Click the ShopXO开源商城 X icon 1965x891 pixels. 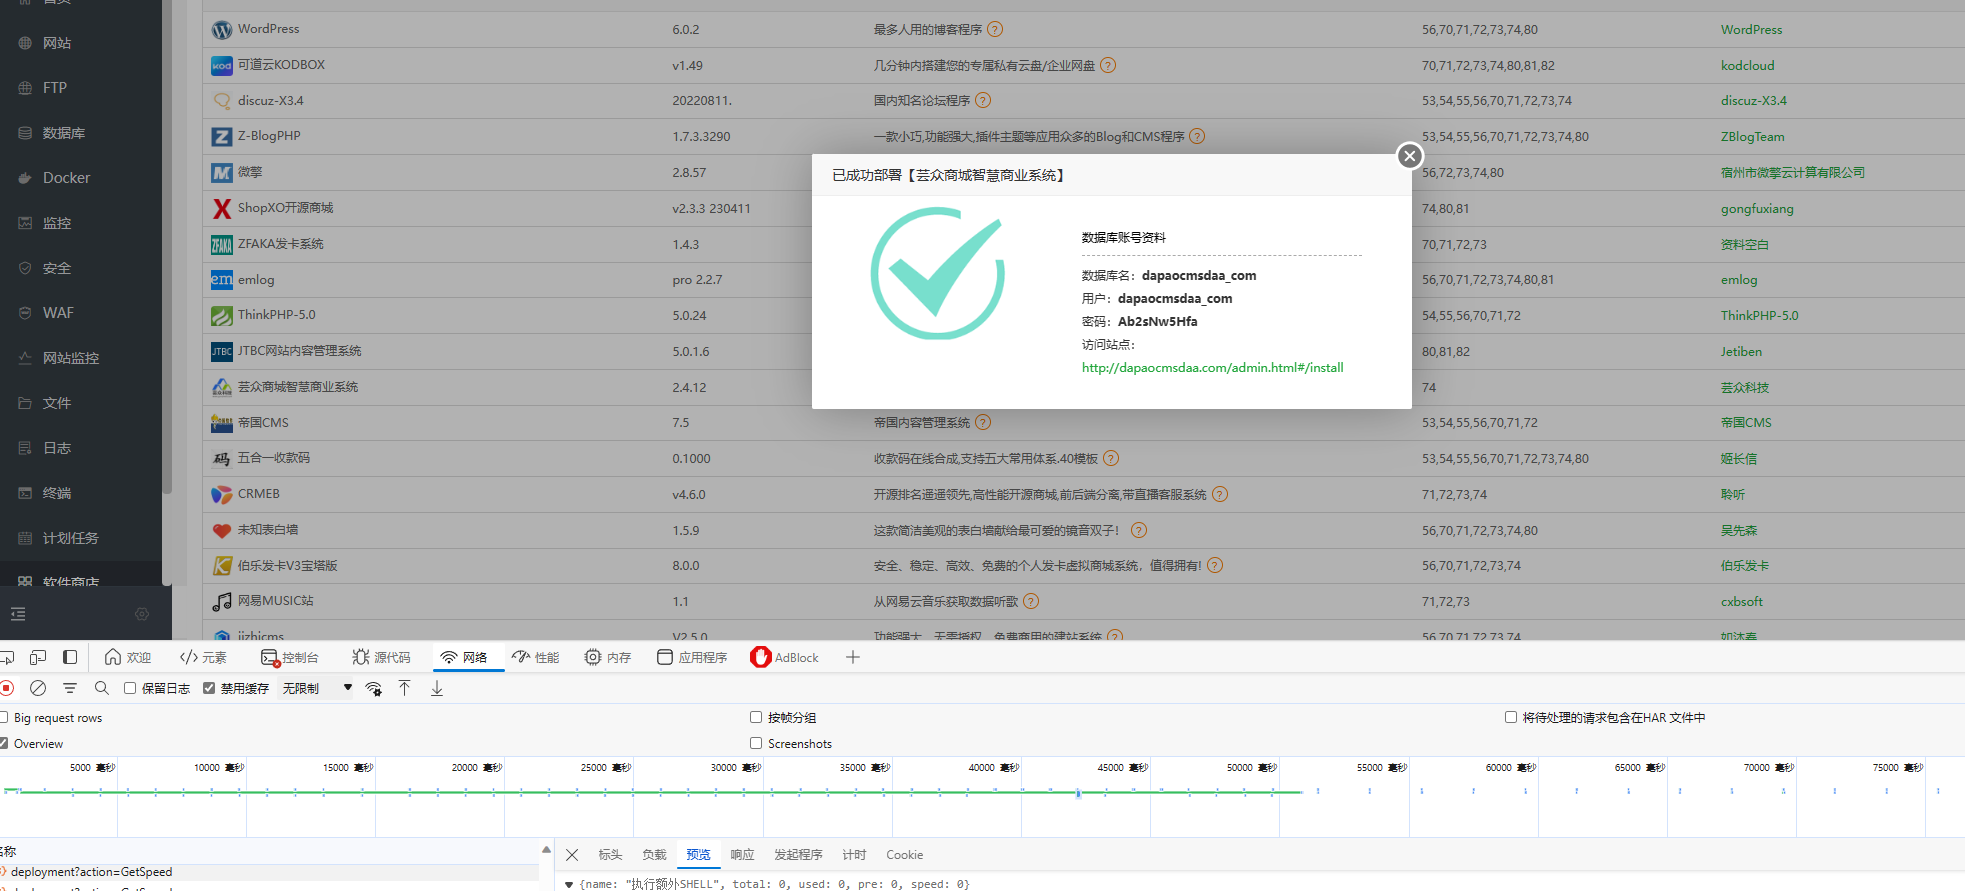coord(222,209)
